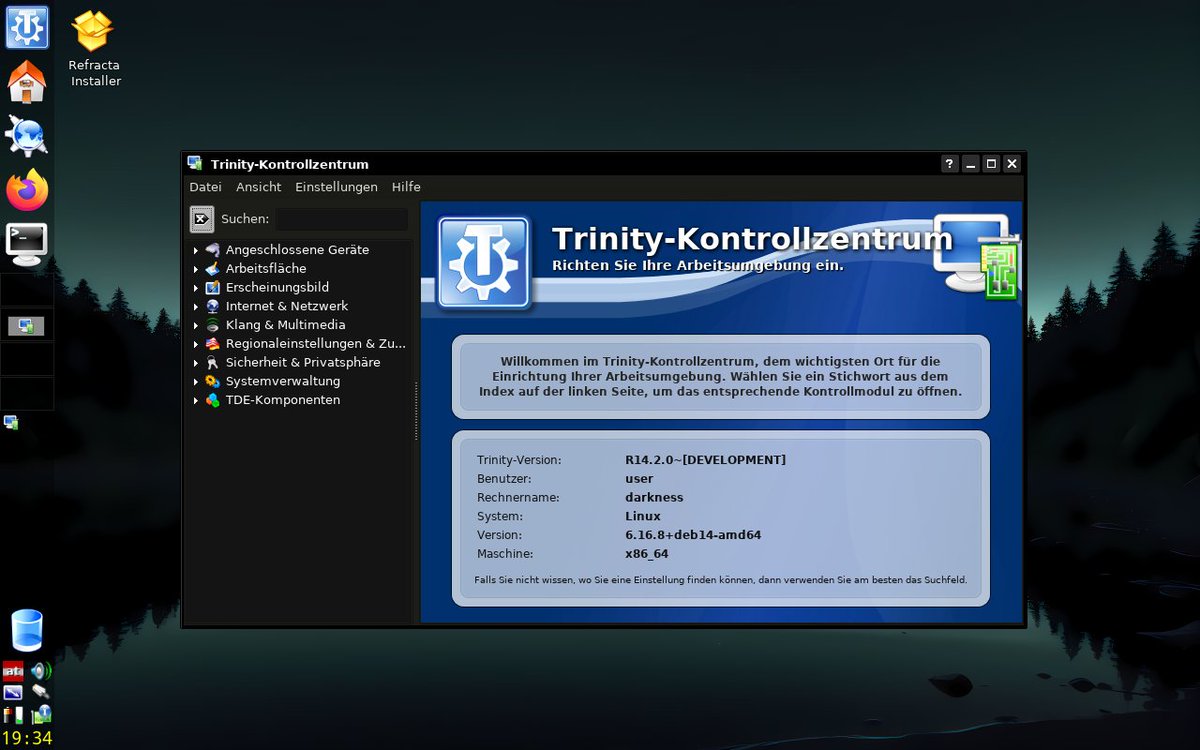Expand the Erscheinungsbild tree arrow
This screenshot has height=750, width=1200.
(x=196, y=287)
